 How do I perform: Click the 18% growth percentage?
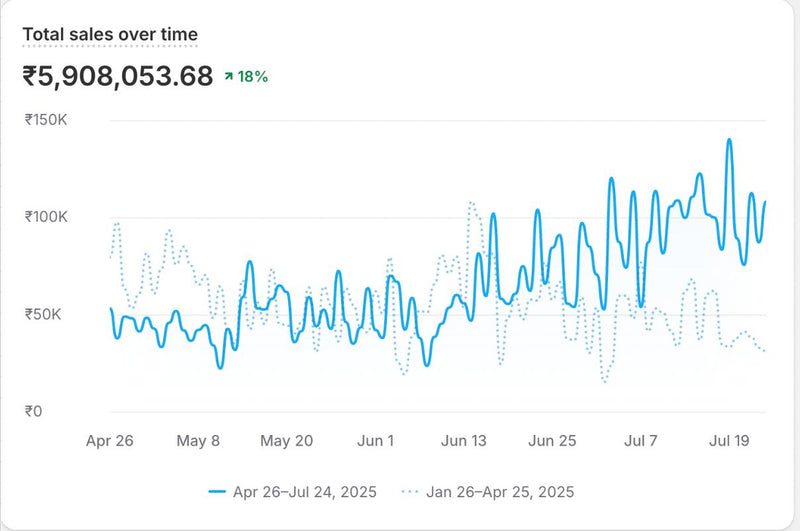point(252,76)
